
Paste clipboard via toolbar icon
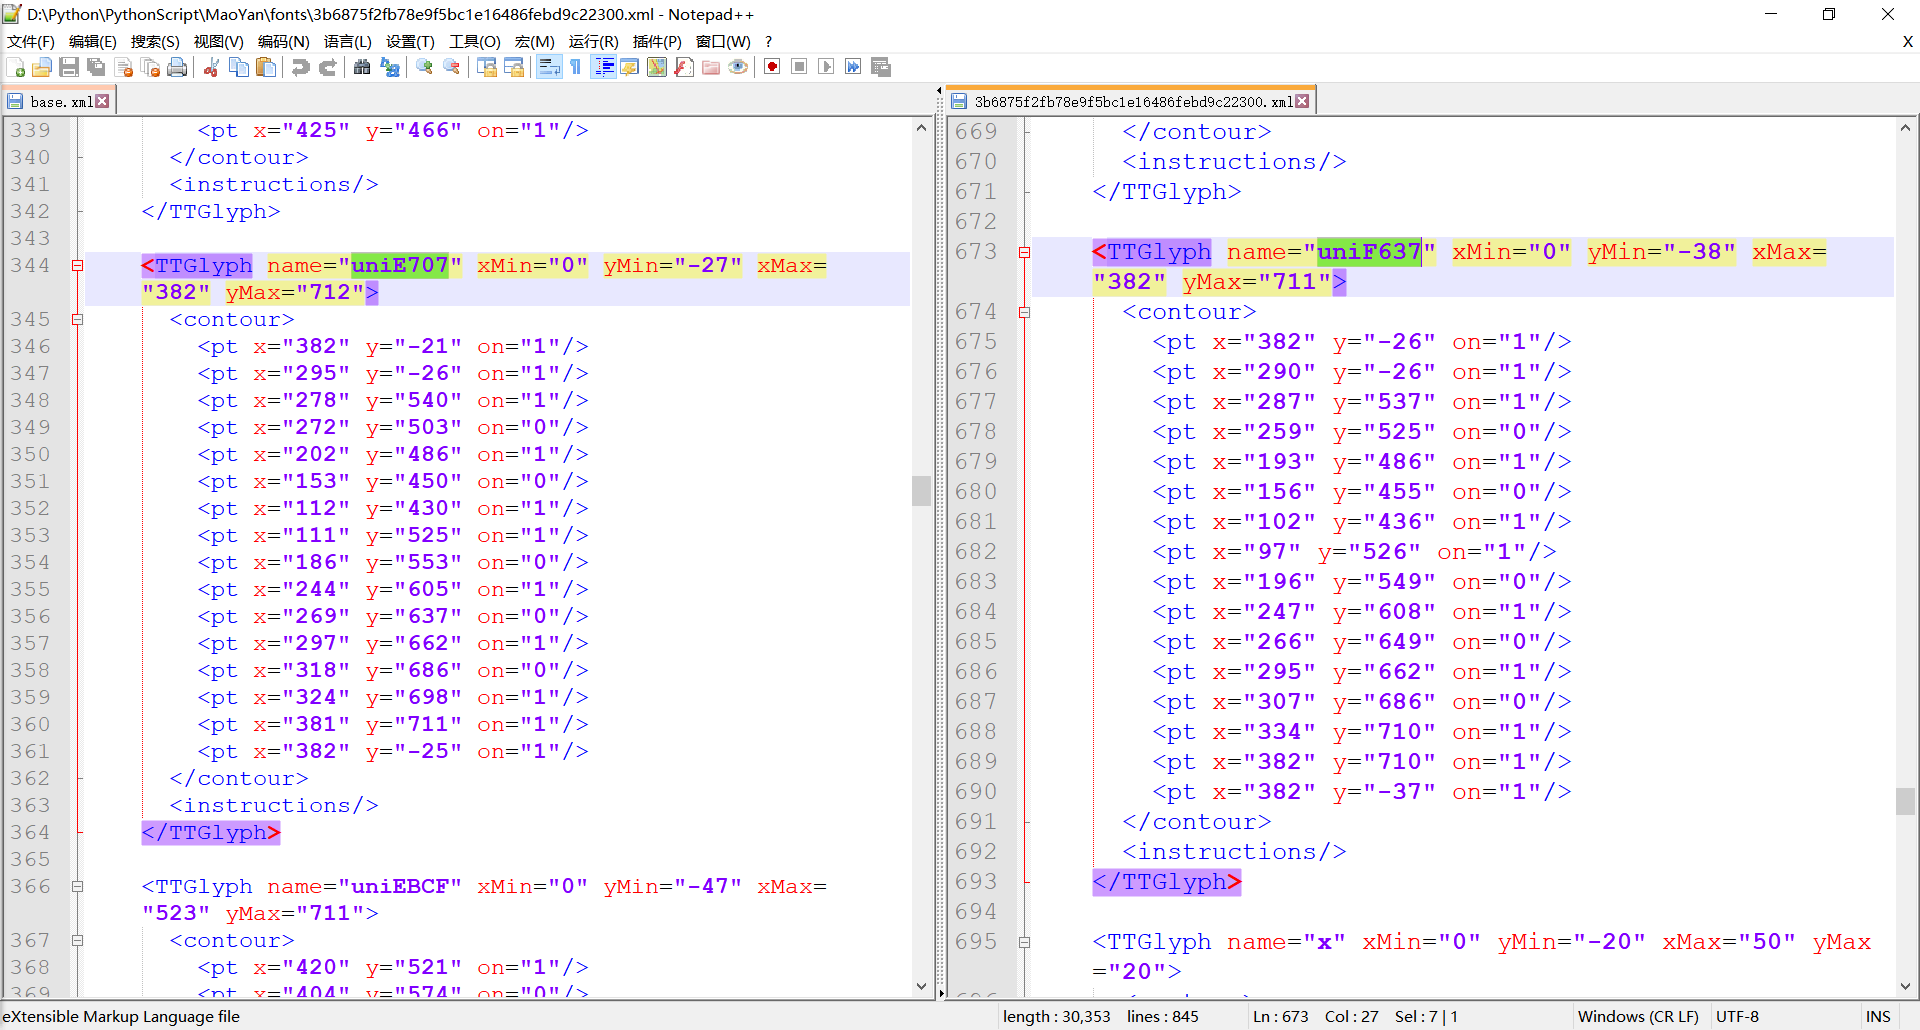[x=266, y=68]
